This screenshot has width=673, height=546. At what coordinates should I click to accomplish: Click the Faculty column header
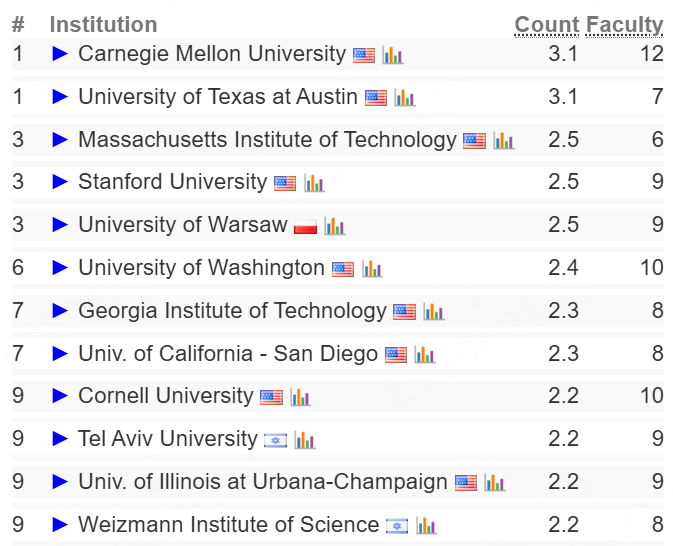[624, 25]
